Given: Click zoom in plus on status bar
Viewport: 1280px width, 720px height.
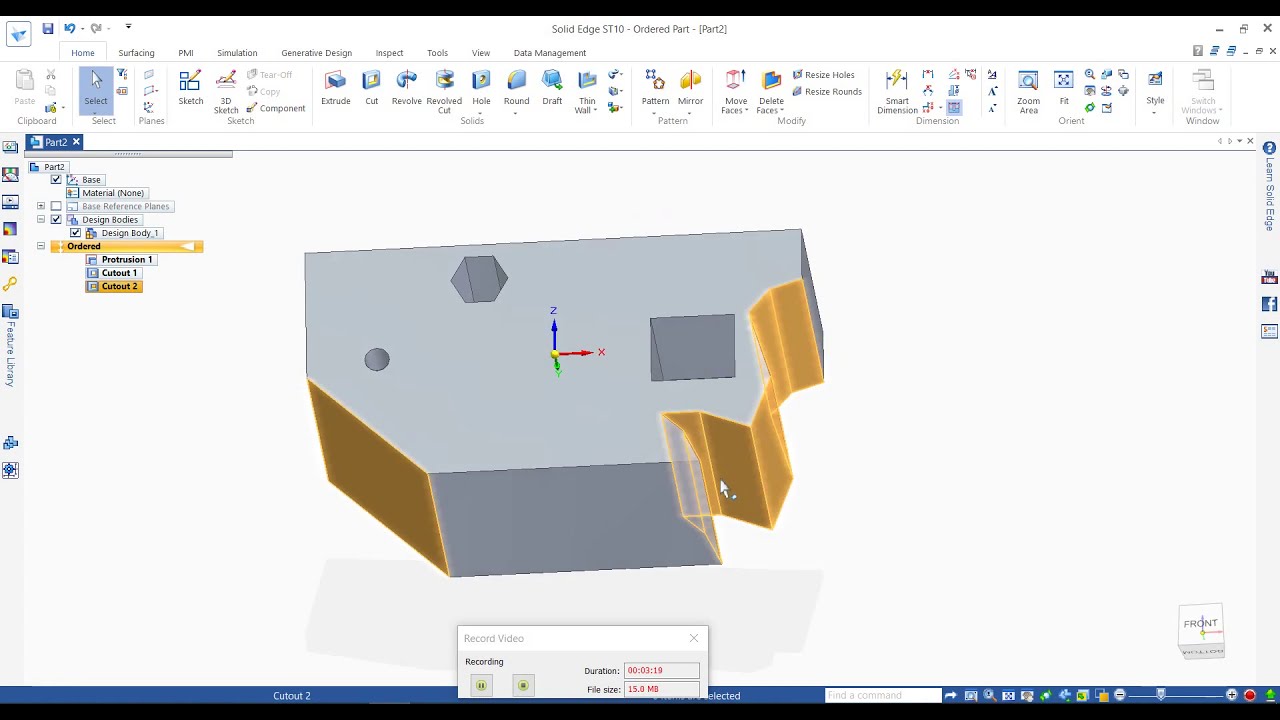Looking at the screenshot, I should click(1232, 695).
